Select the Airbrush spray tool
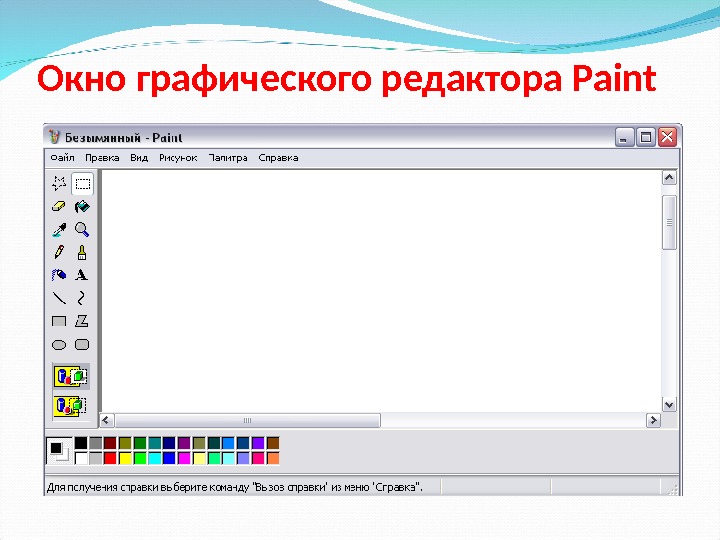720x540 pixels. (x=59, y=275)
